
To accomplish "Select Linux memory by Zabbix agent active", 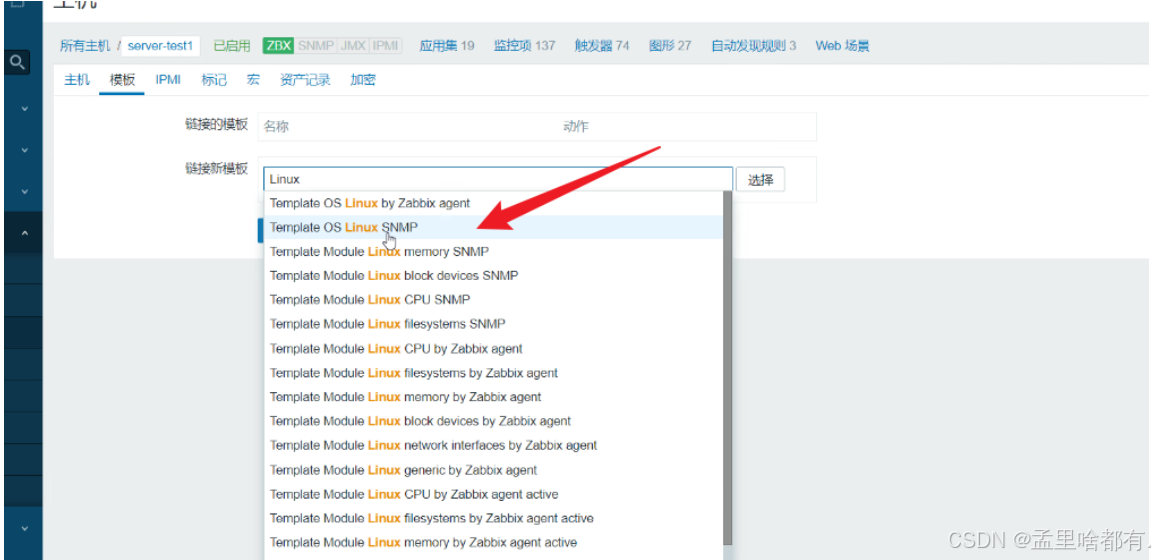I will (493, 542).
